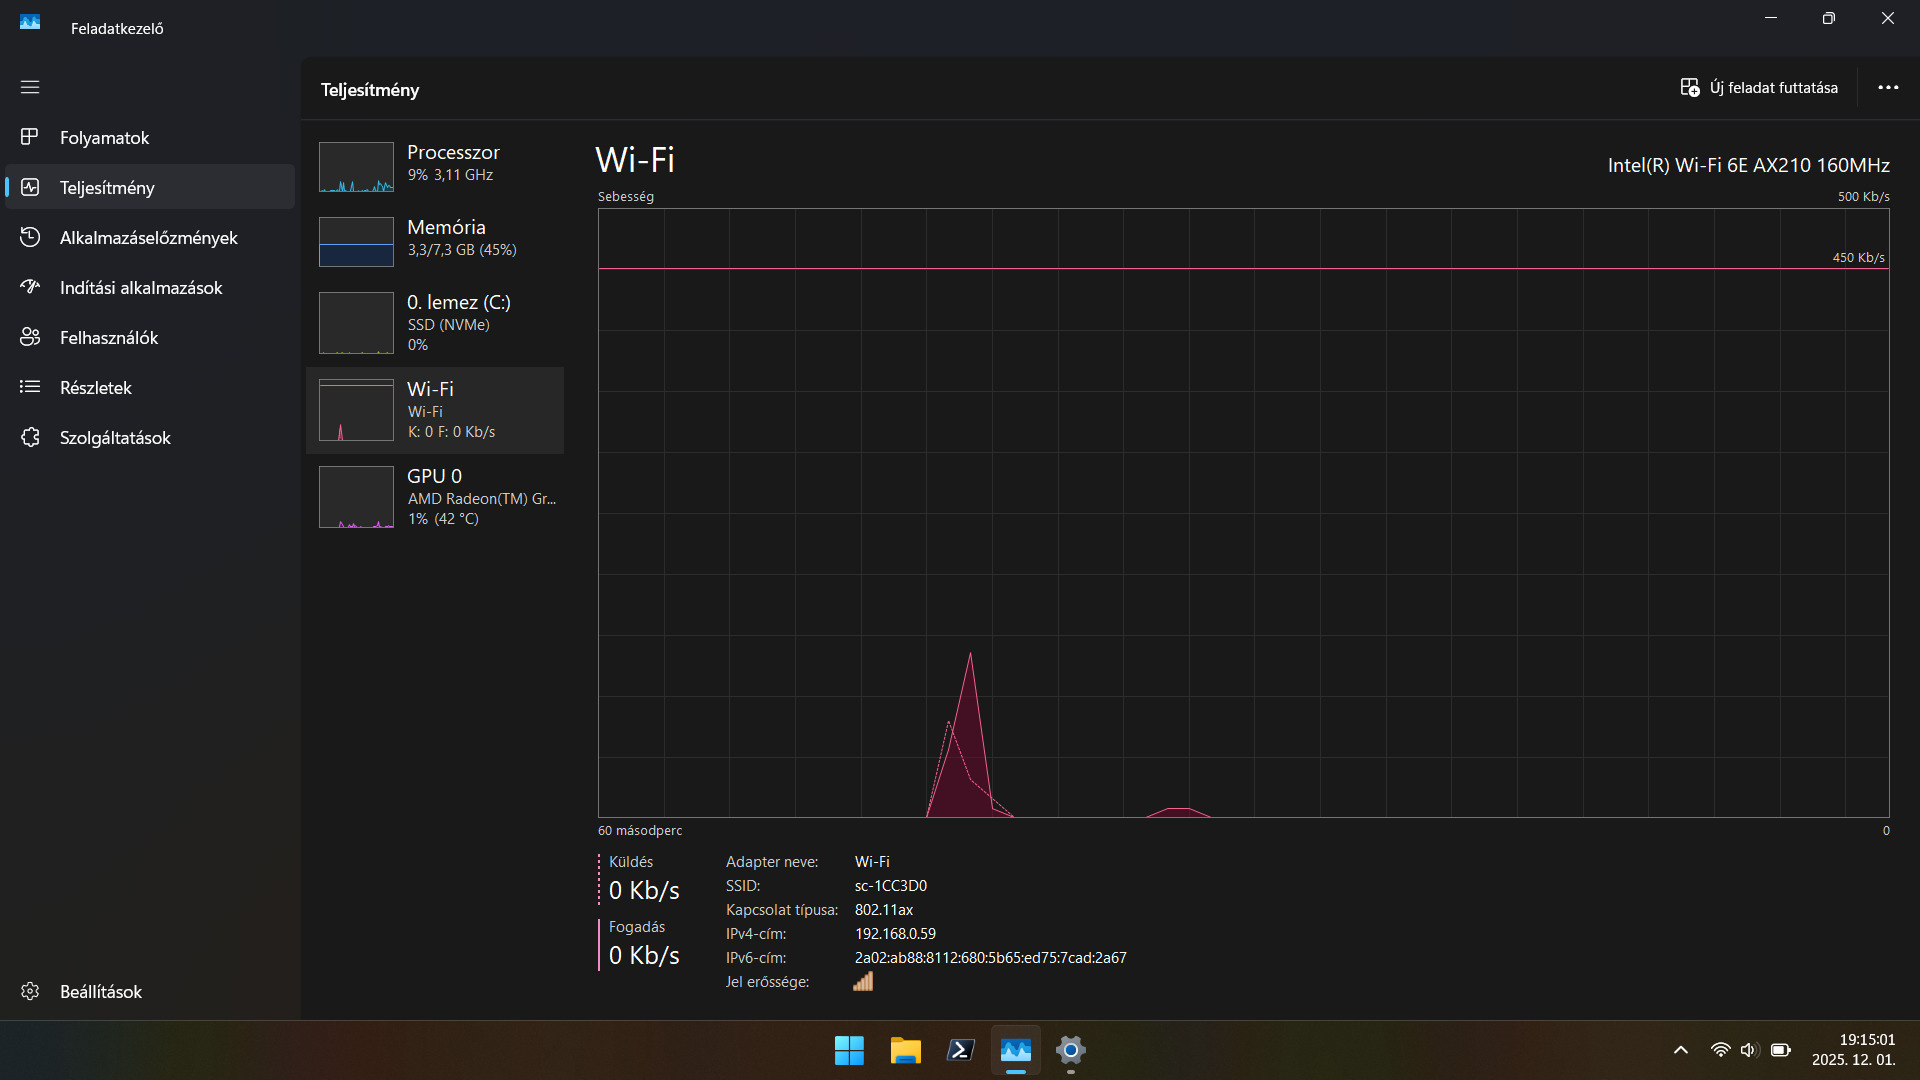Toggle the hamburger navigation menu
The width and height of the screenshot is (1920, 1080).
30,87
